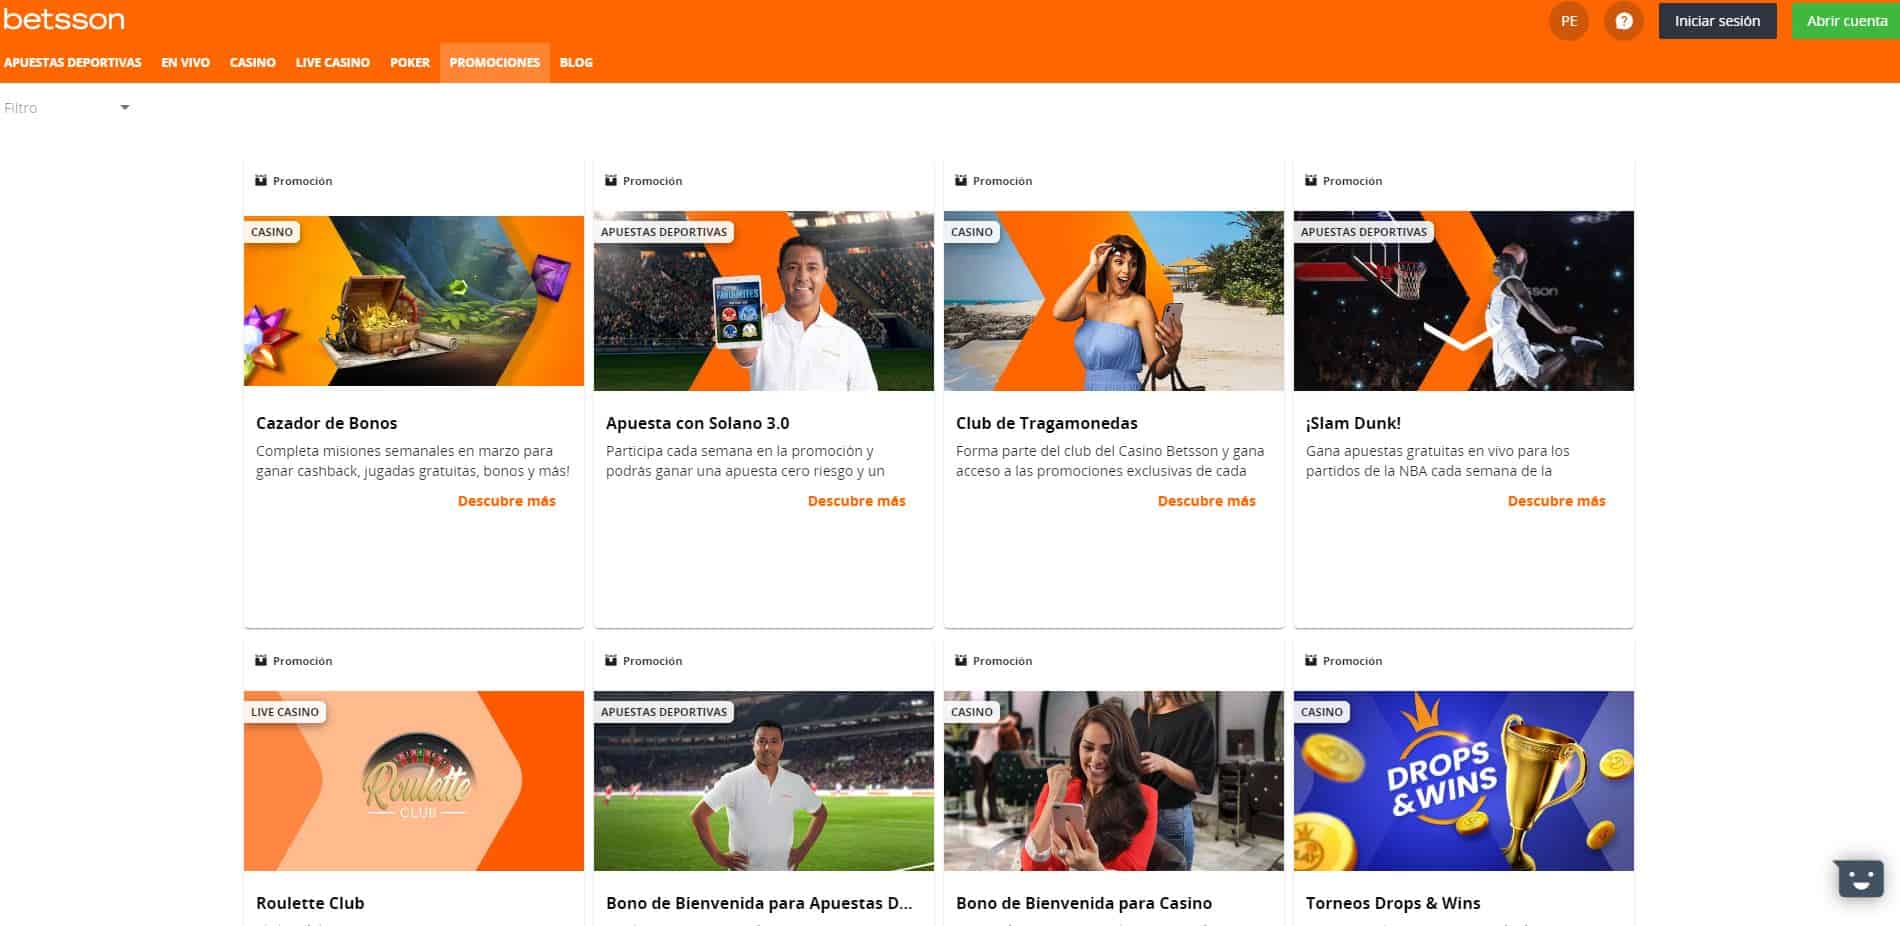Click gift icon on Club de Tragamonedas card
The image size is (1900, 926).
961,181
